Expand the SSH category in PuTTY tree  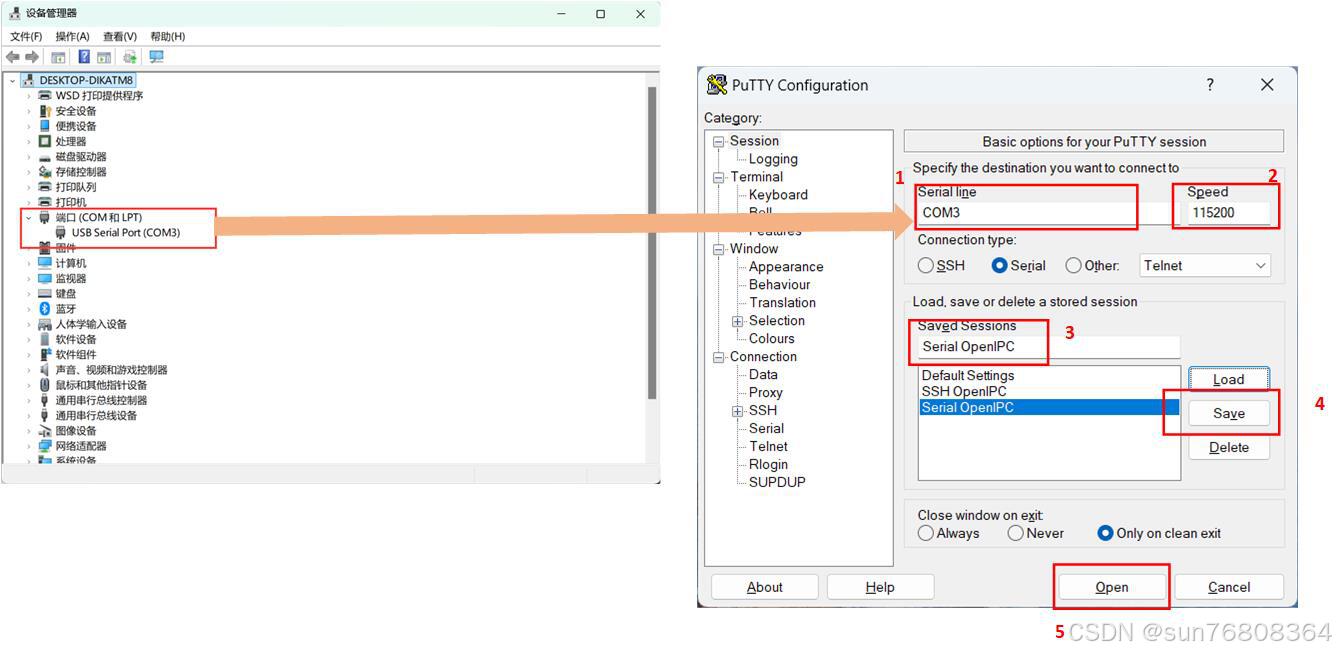point(737,411)
